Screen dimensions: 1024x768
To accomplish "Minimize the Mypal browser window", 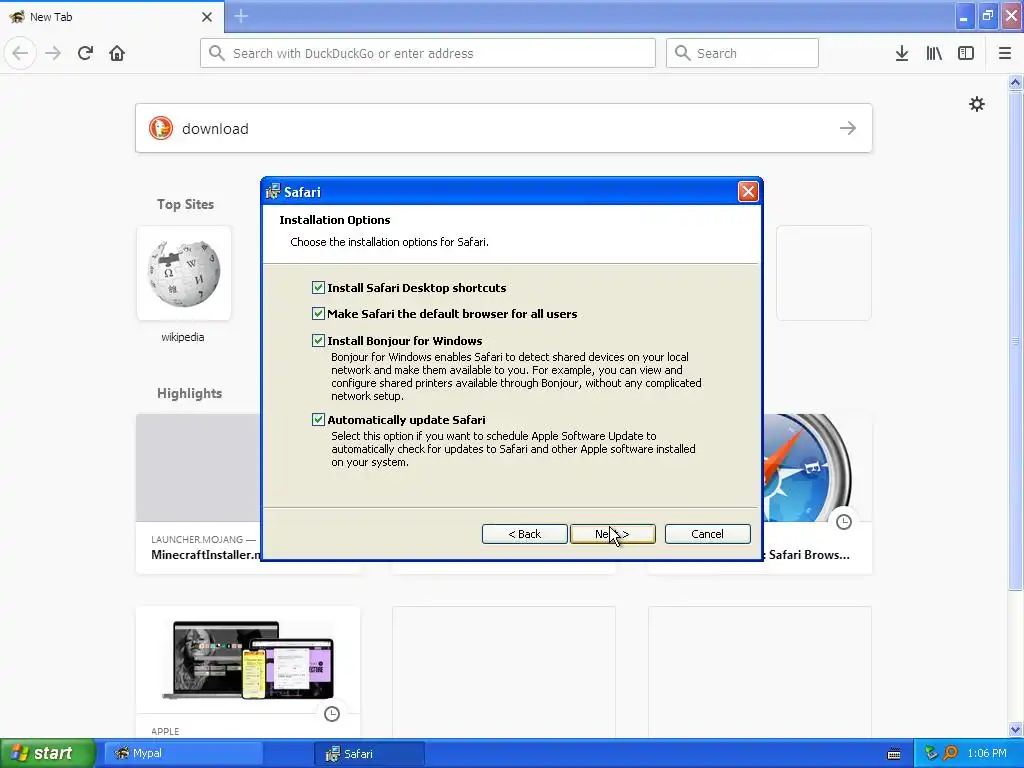I will coord(964,16).
